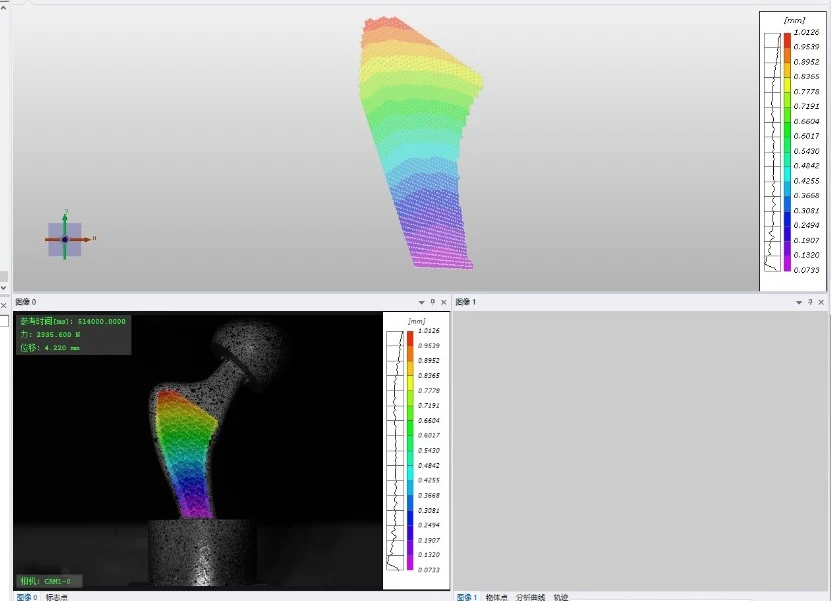Click the 位移: 4.220 mm overlay text
Image resolution: width=831 pixels, height=601 pixels.
click(x=50, y=348)
